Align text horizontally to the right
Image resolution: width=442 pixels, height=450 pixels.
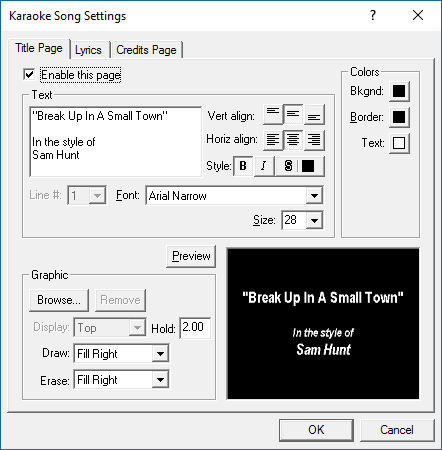click(x=314, y=140)
